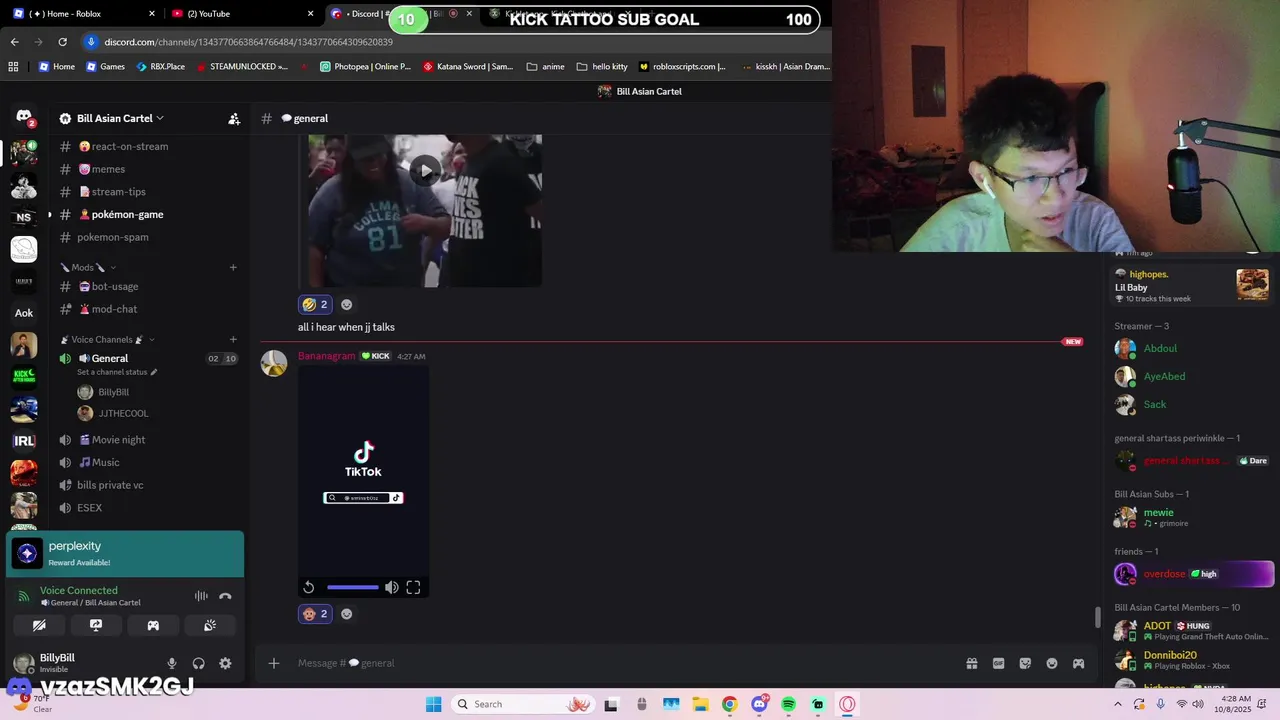The width and height of the screenshot is (1280, 720).
Task: Open Discord direct messages home icon
Action: (x=24, y=118)
